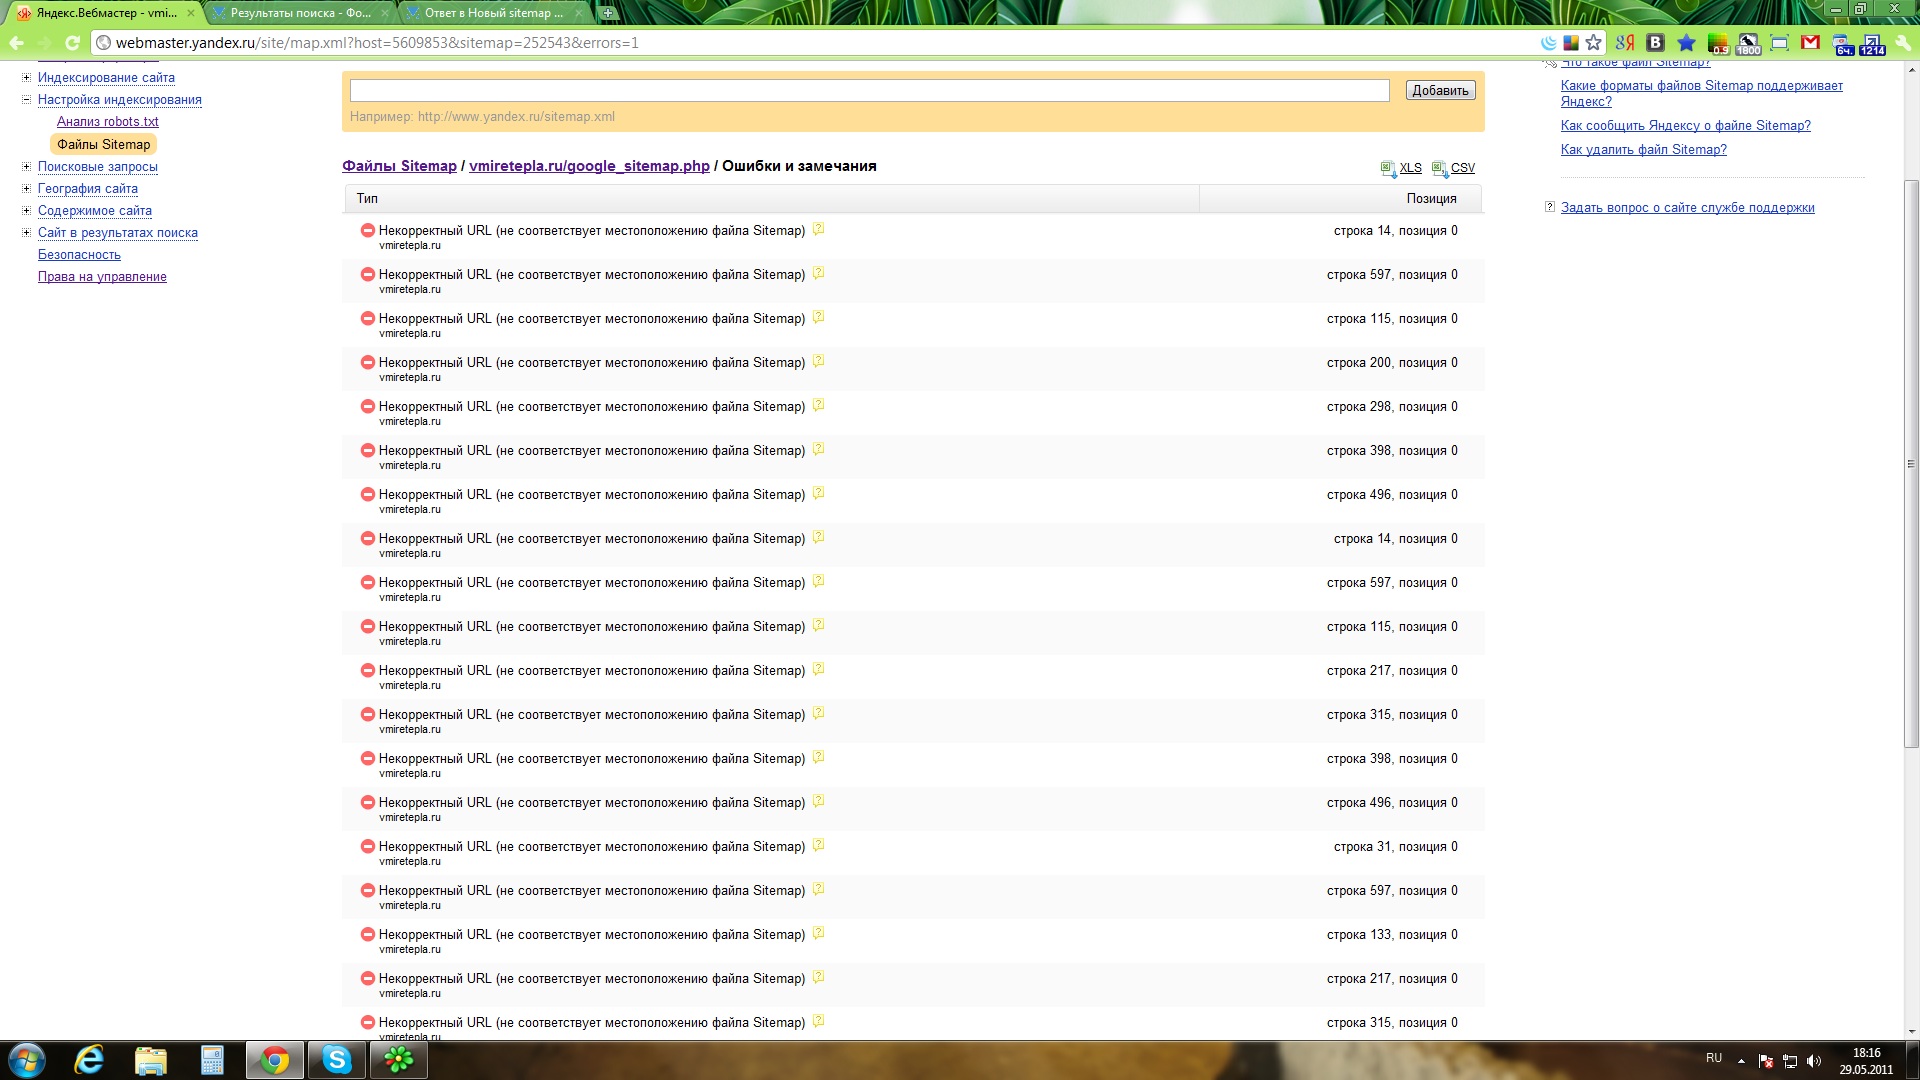Click the browser address bar

820,42
